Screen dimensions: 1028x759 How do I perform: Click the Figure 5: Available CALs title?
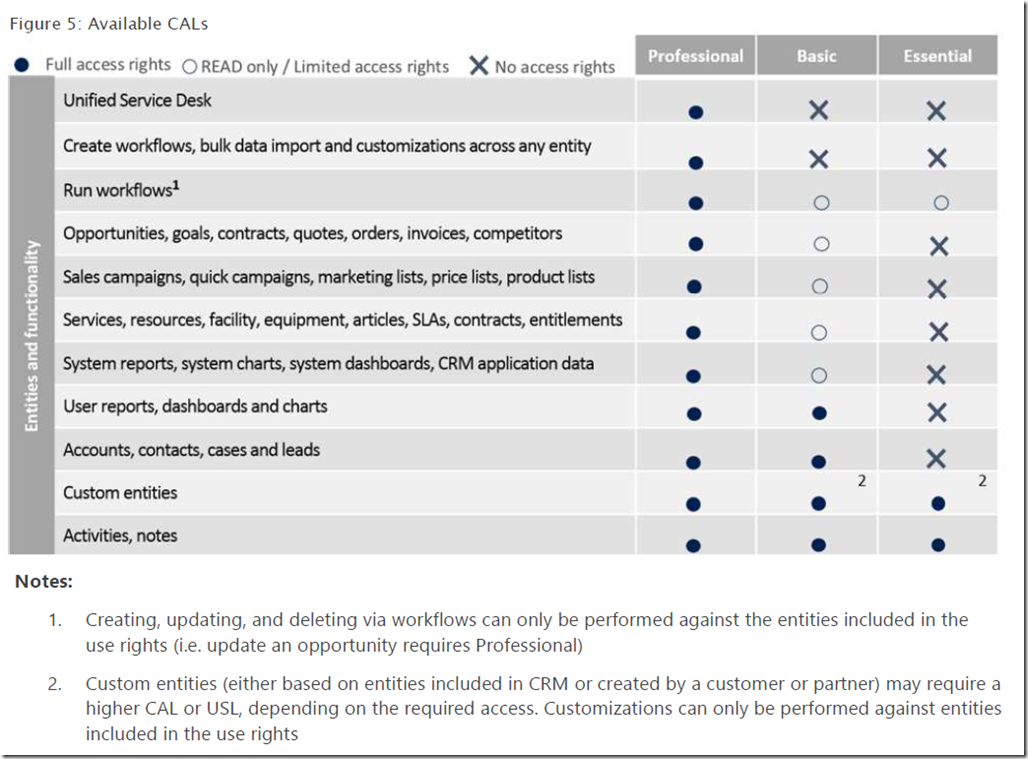pos(109,23)
